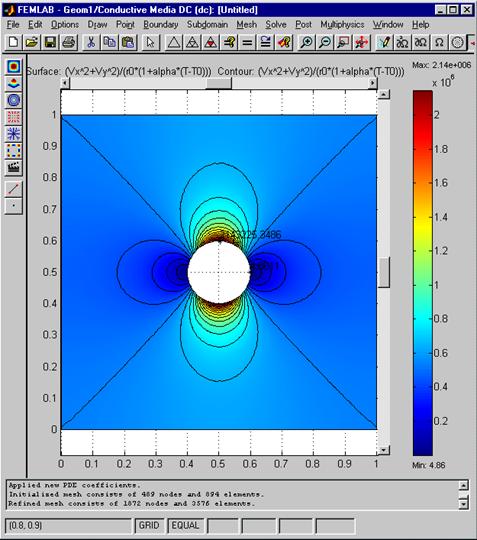Viewport: 477px width, 540px height.
Task: Click the Save diskette icon
Action: tap(50, 42)
